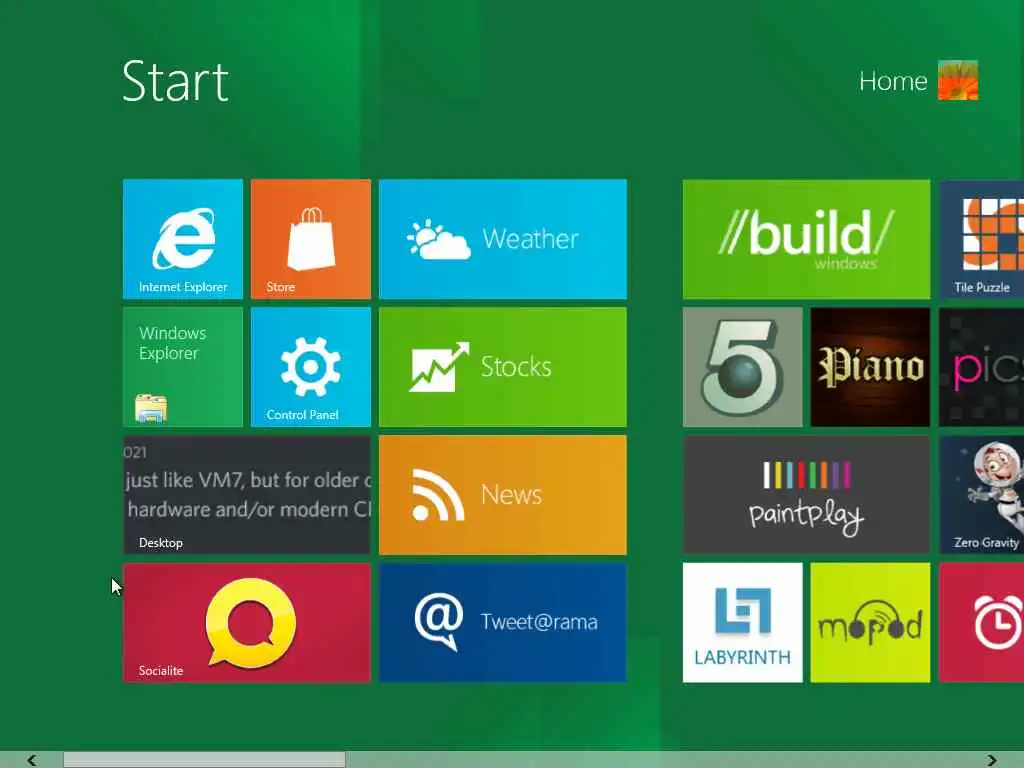Open the Internet Explorer tile
Viewport: 1024px width, 768px height.
point(183,239)
